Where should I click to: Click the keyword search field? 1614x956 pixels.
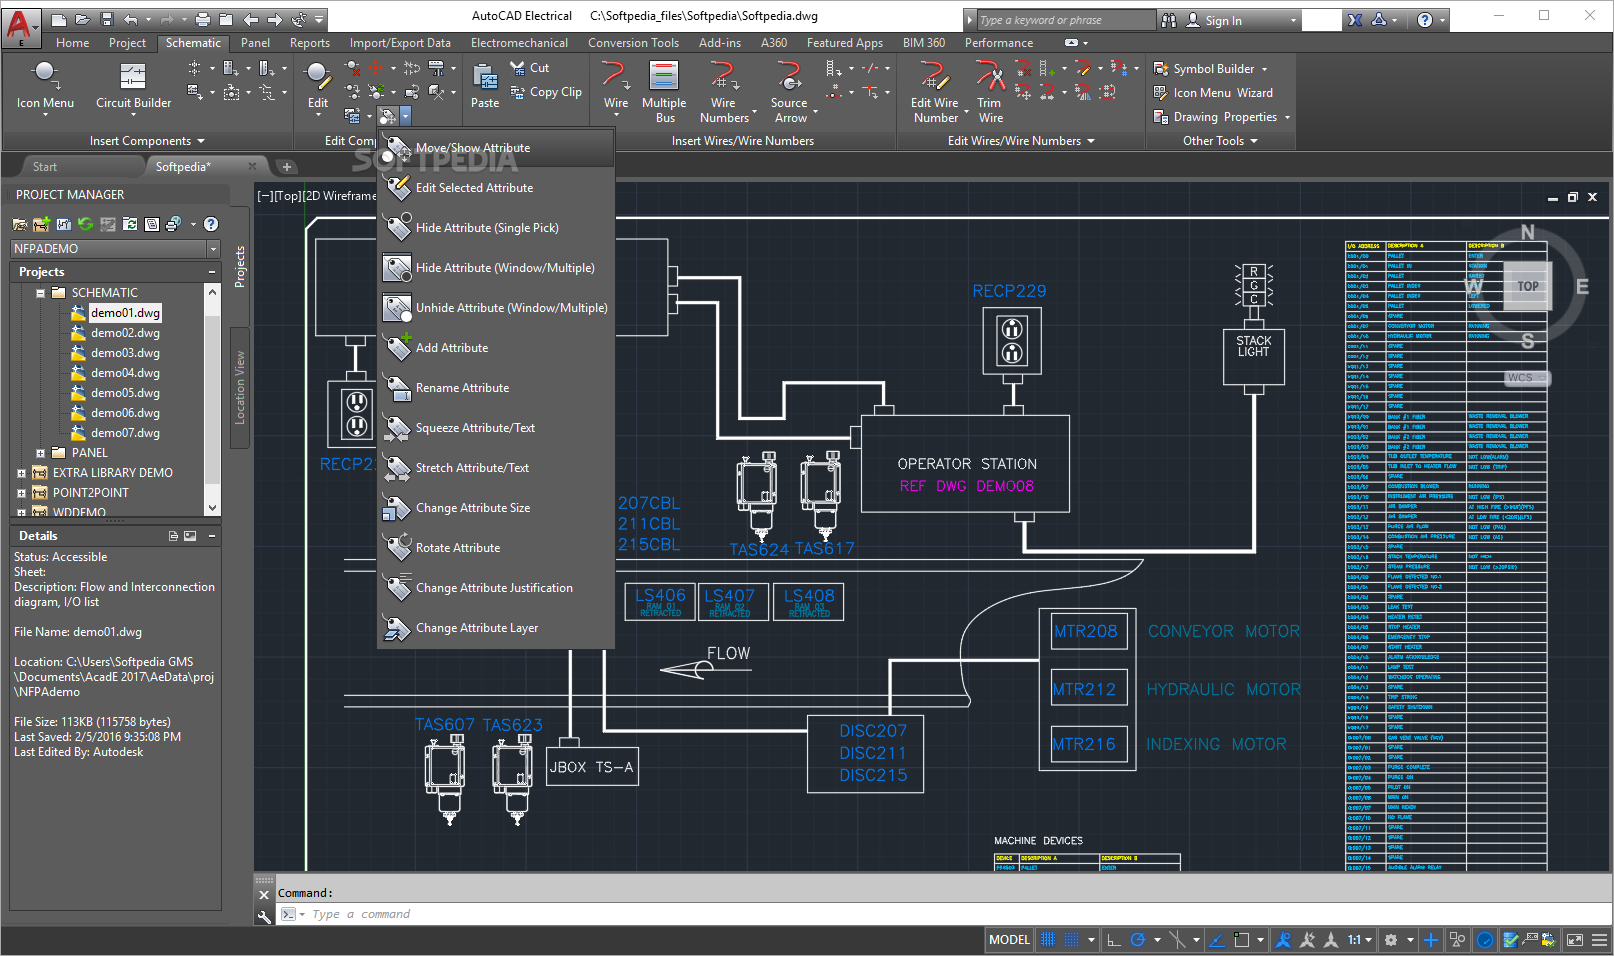[x=1064, y=20]
